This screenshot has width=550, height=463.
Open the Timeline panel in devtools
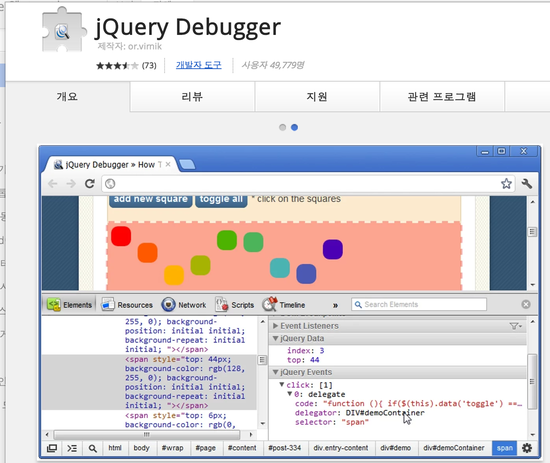click(284, 305)
